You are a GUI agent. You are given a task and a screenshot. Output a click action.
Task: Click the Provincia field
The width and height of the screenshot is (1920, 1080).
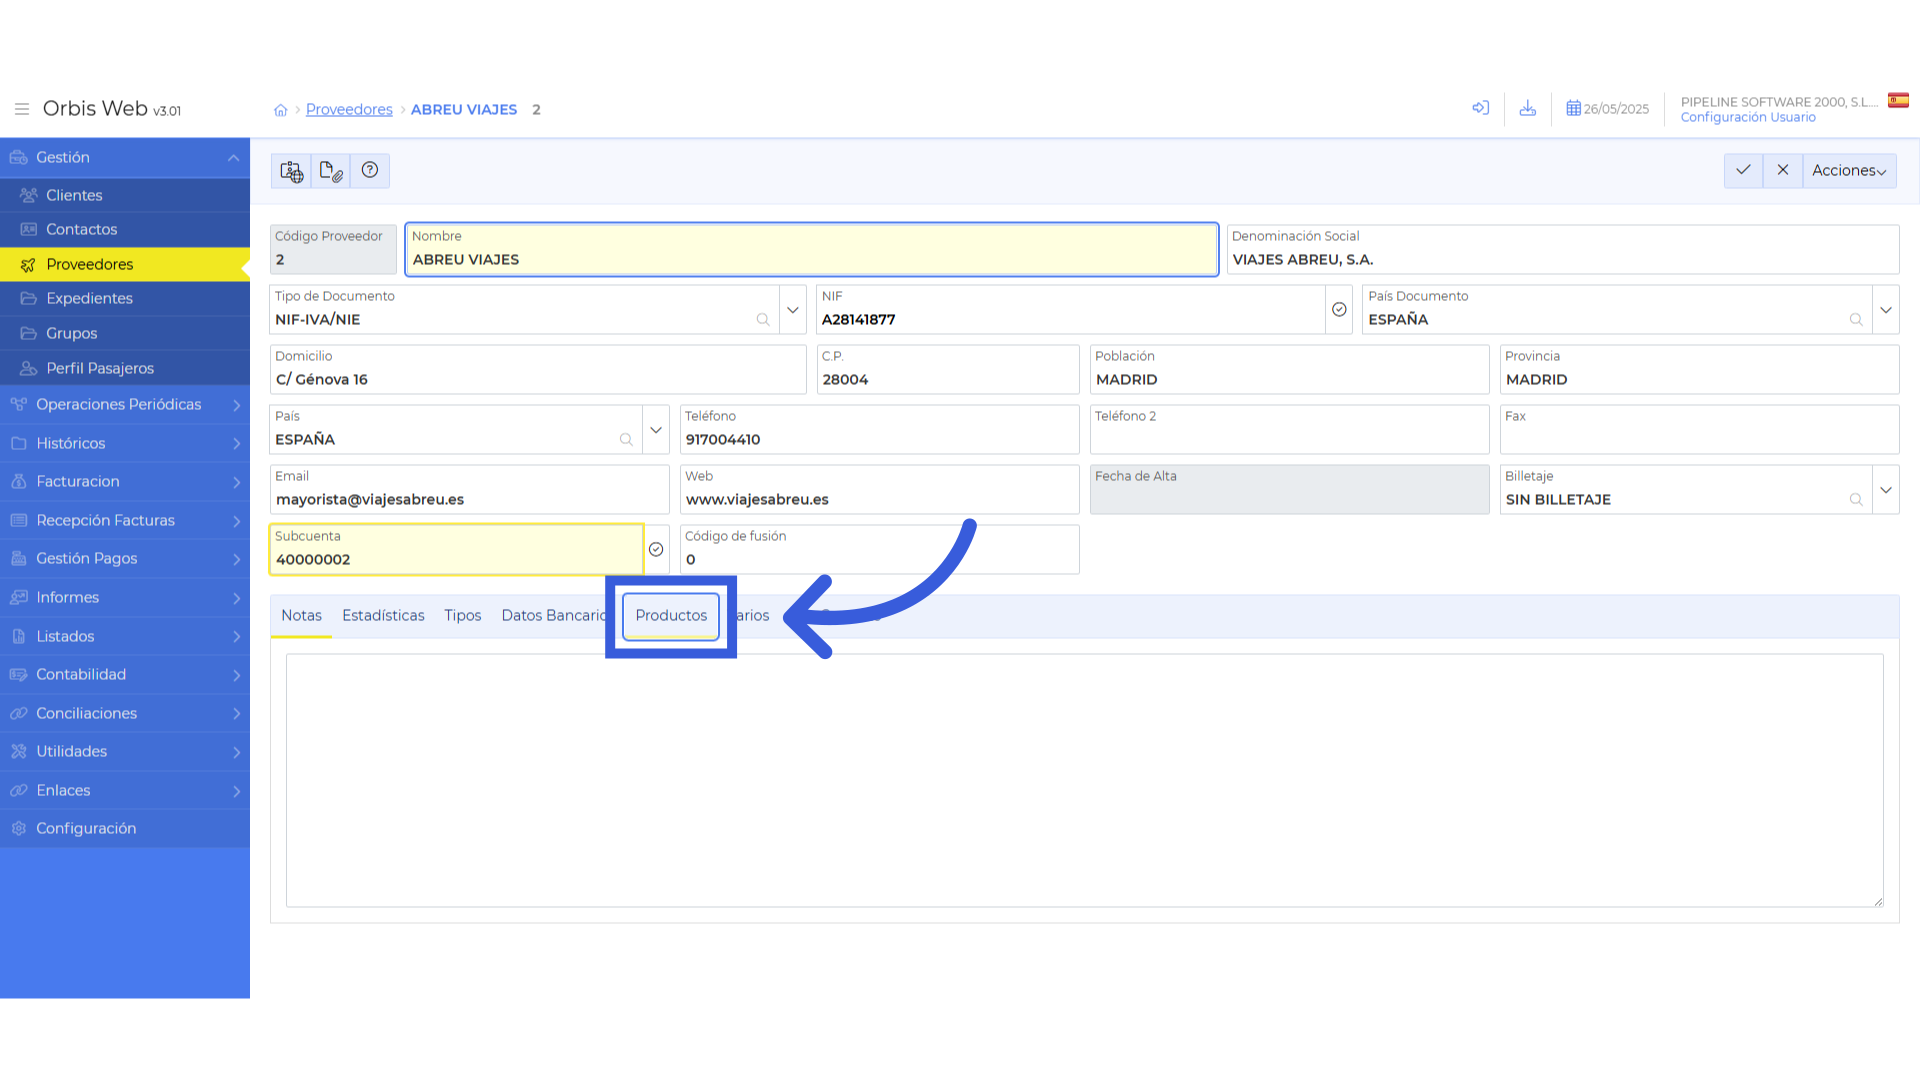(x=1699, y=369)
